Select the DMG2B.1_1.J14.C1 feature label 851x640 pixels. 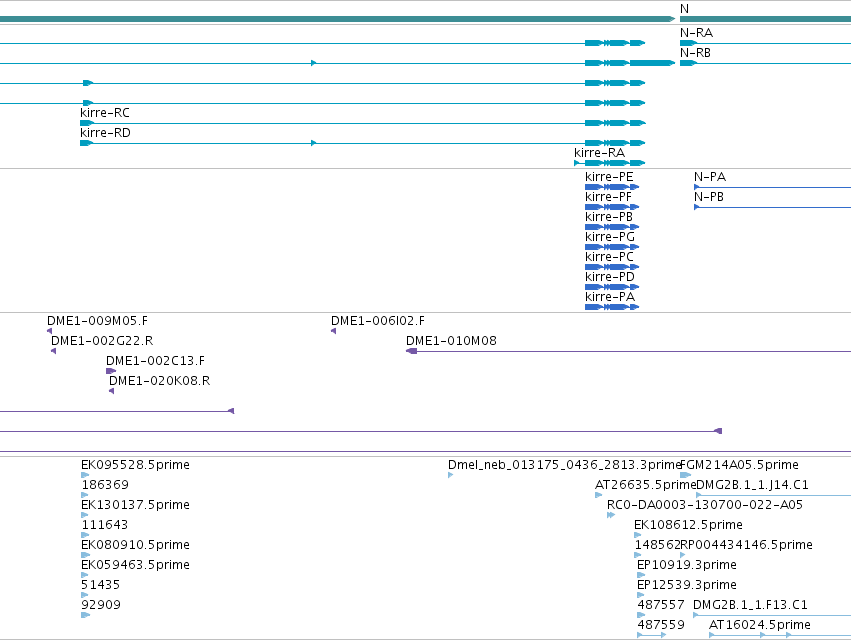coord(752,484)
